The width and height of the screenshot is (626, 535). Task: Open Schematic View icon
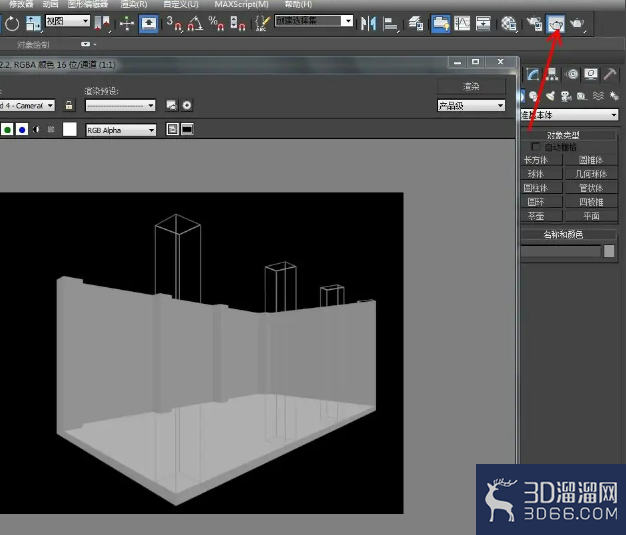483,24
